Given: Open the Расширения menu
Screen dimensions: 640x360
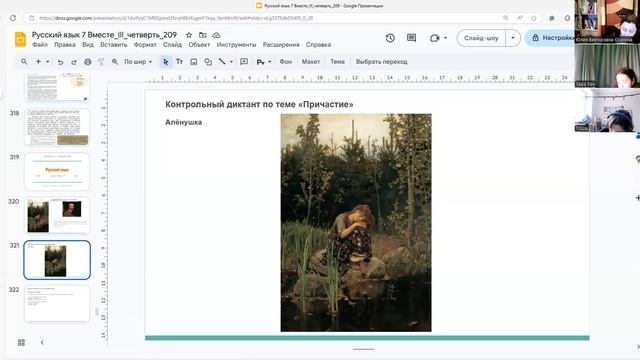Looking at the screenshot, I should 281,44.
